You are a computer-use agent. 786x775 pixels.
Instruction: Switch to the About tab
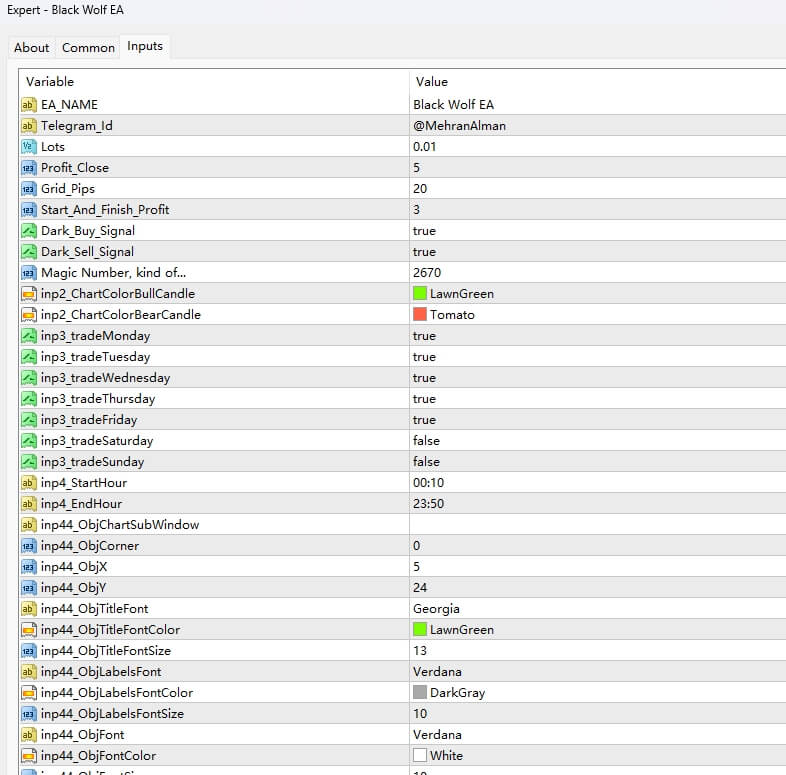point(31,48)
